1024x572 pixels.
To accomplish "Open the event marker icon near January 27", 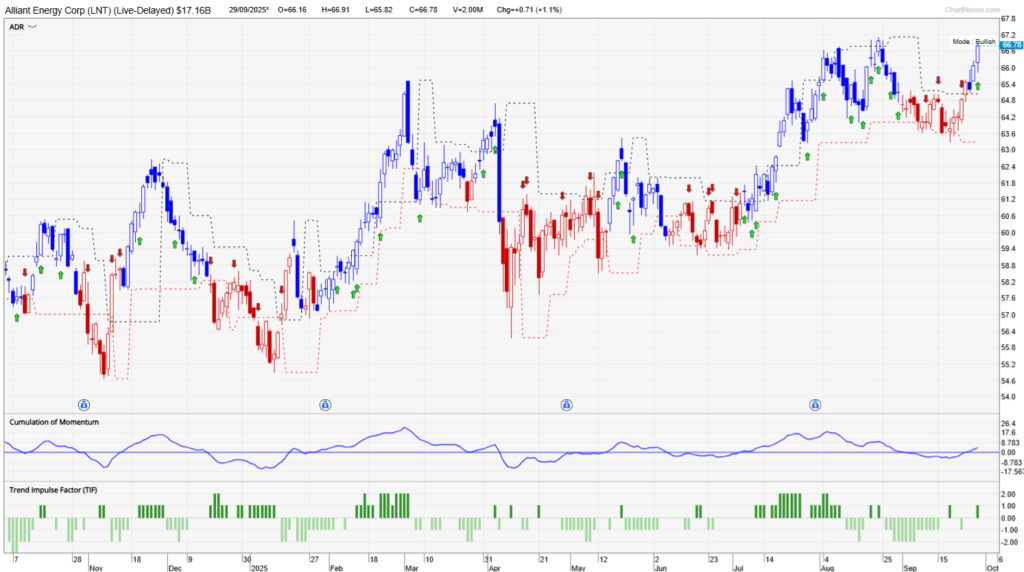I will click(x=325, y=405).
